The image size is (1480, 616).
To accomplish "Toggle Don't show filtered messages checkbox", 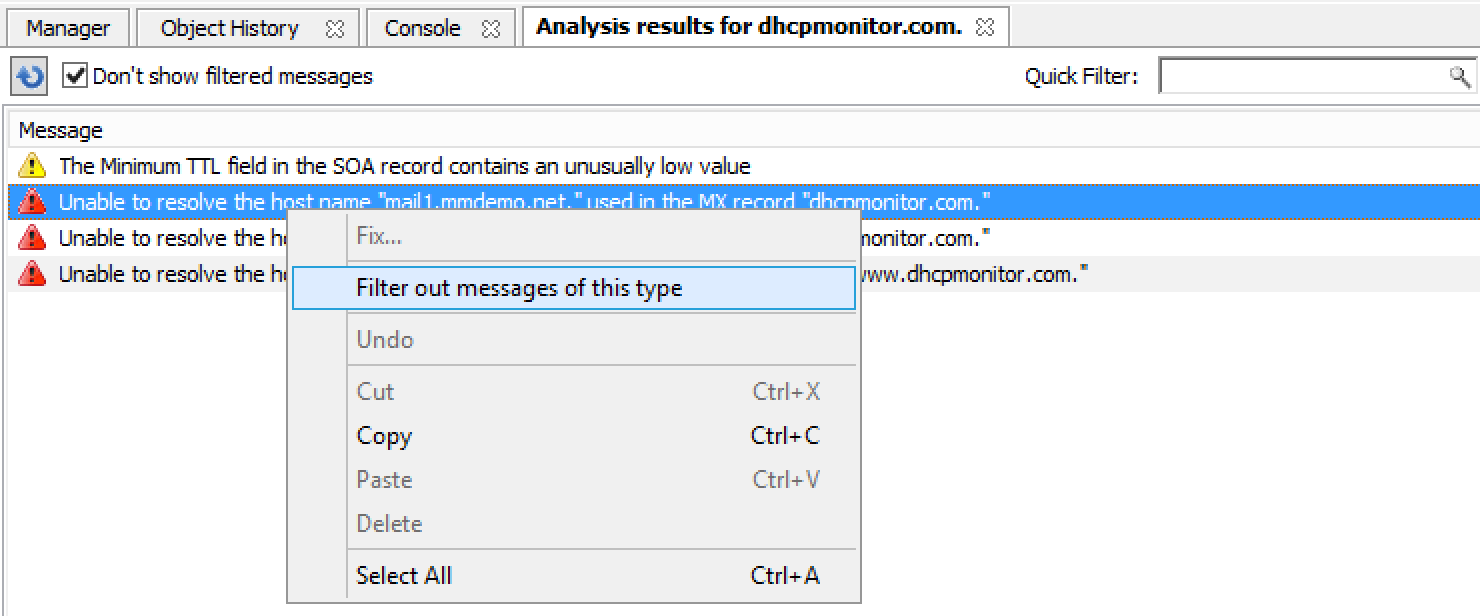I will coord(75,76).
